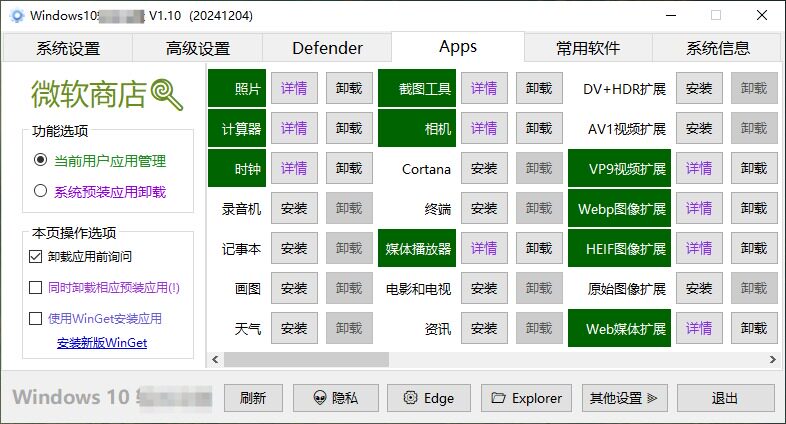786x424 pixels.
Task: Click 详情 for 相机
Action: [484, 128]
